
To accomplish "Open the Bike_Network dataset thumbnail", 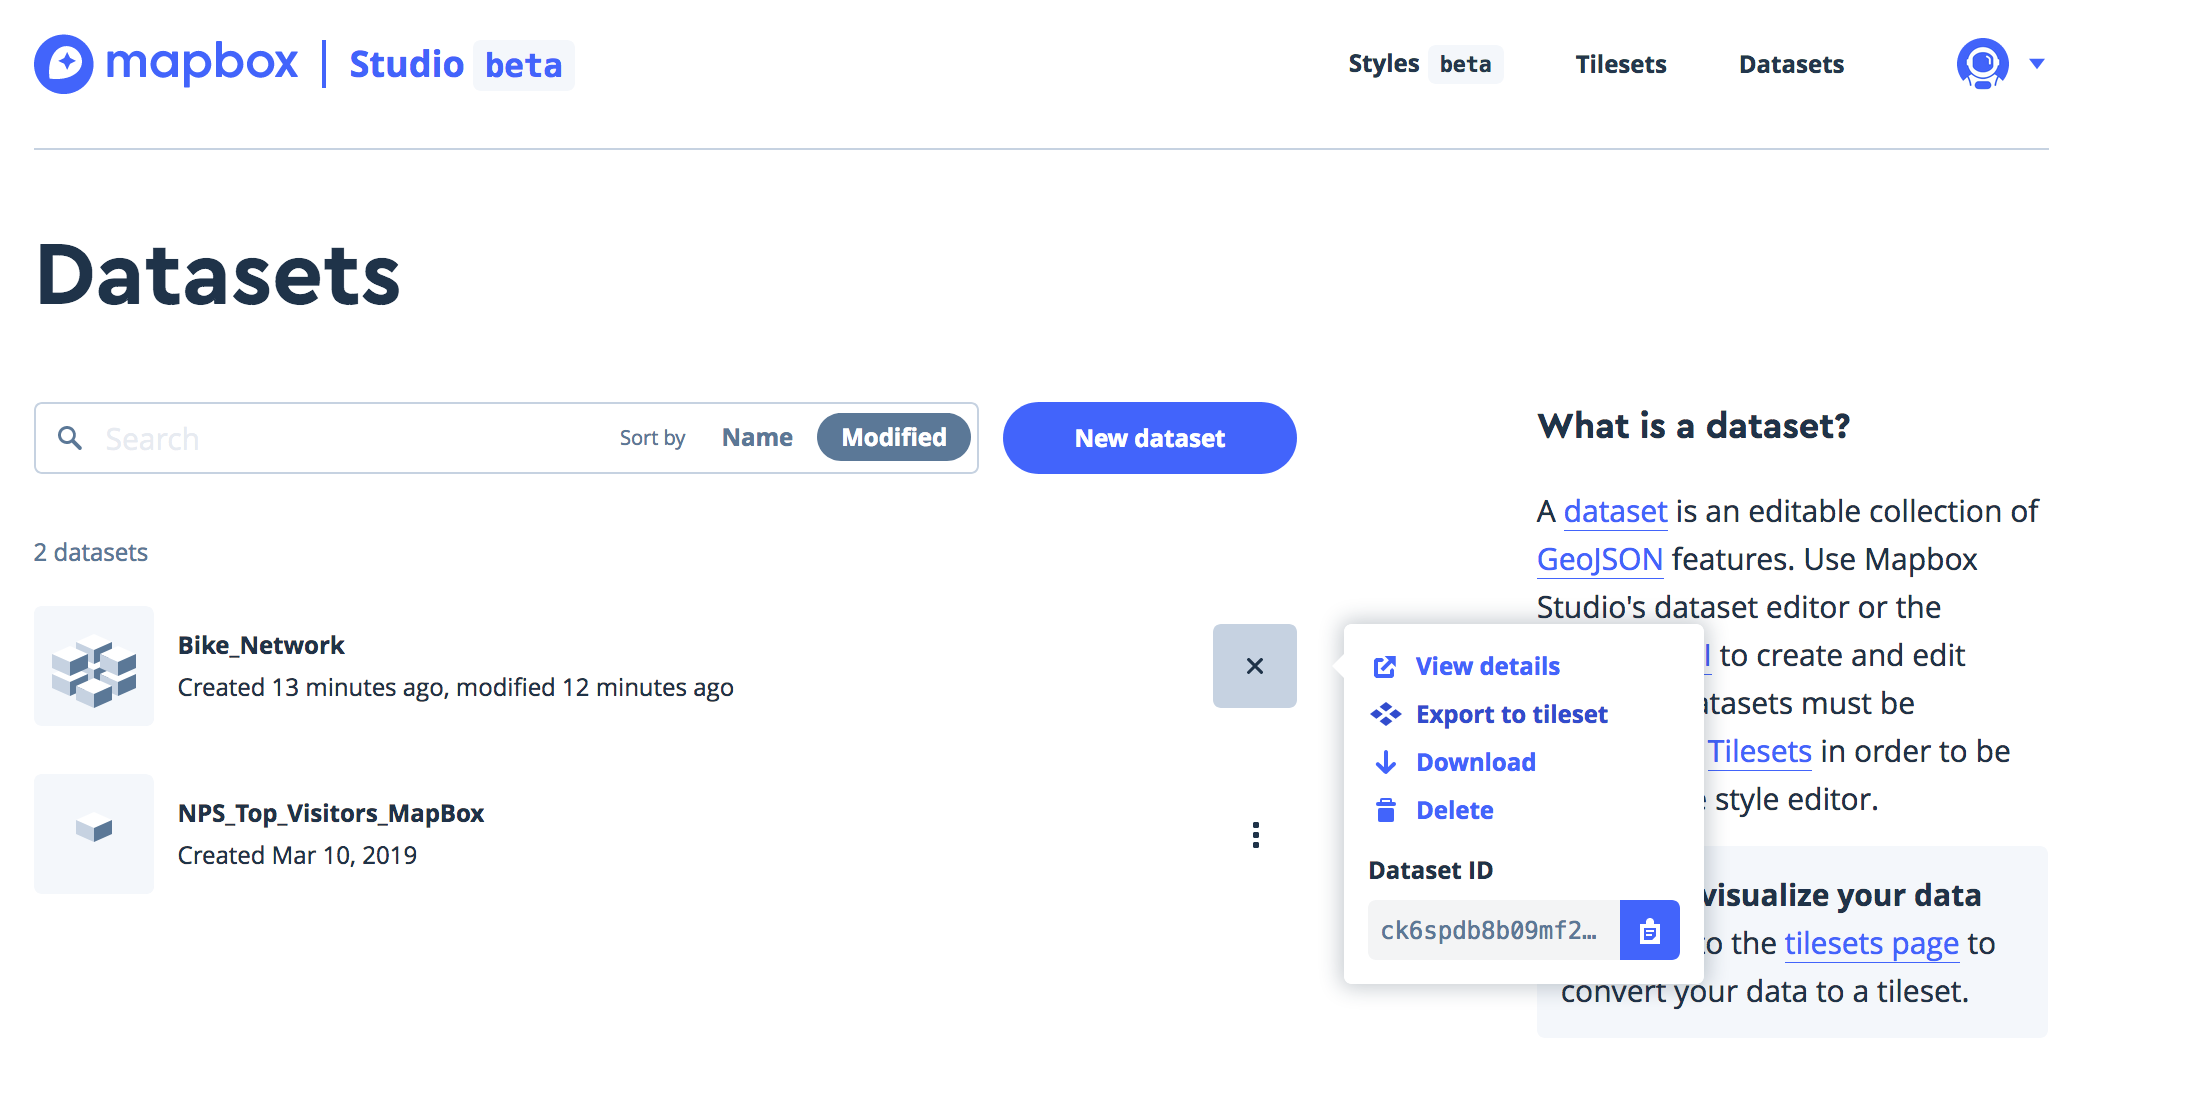I will [94, 666].
